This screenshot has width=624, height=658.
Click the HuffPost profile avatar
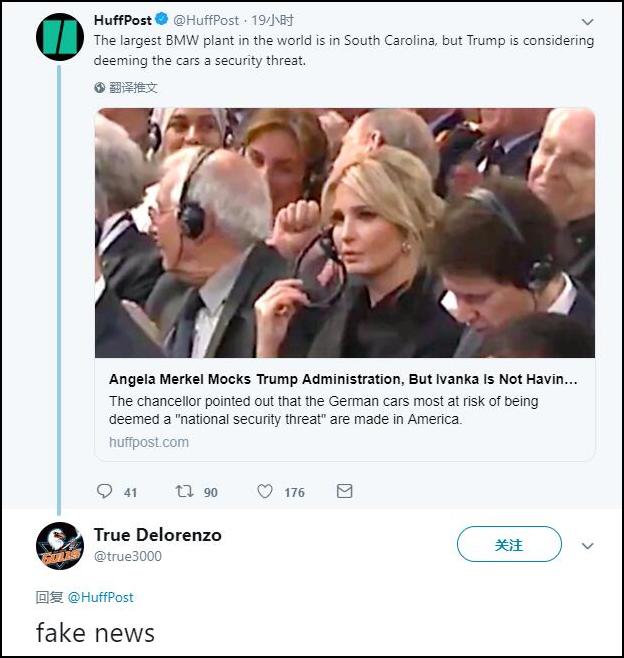pyautogui.click(x=59, y=37)
